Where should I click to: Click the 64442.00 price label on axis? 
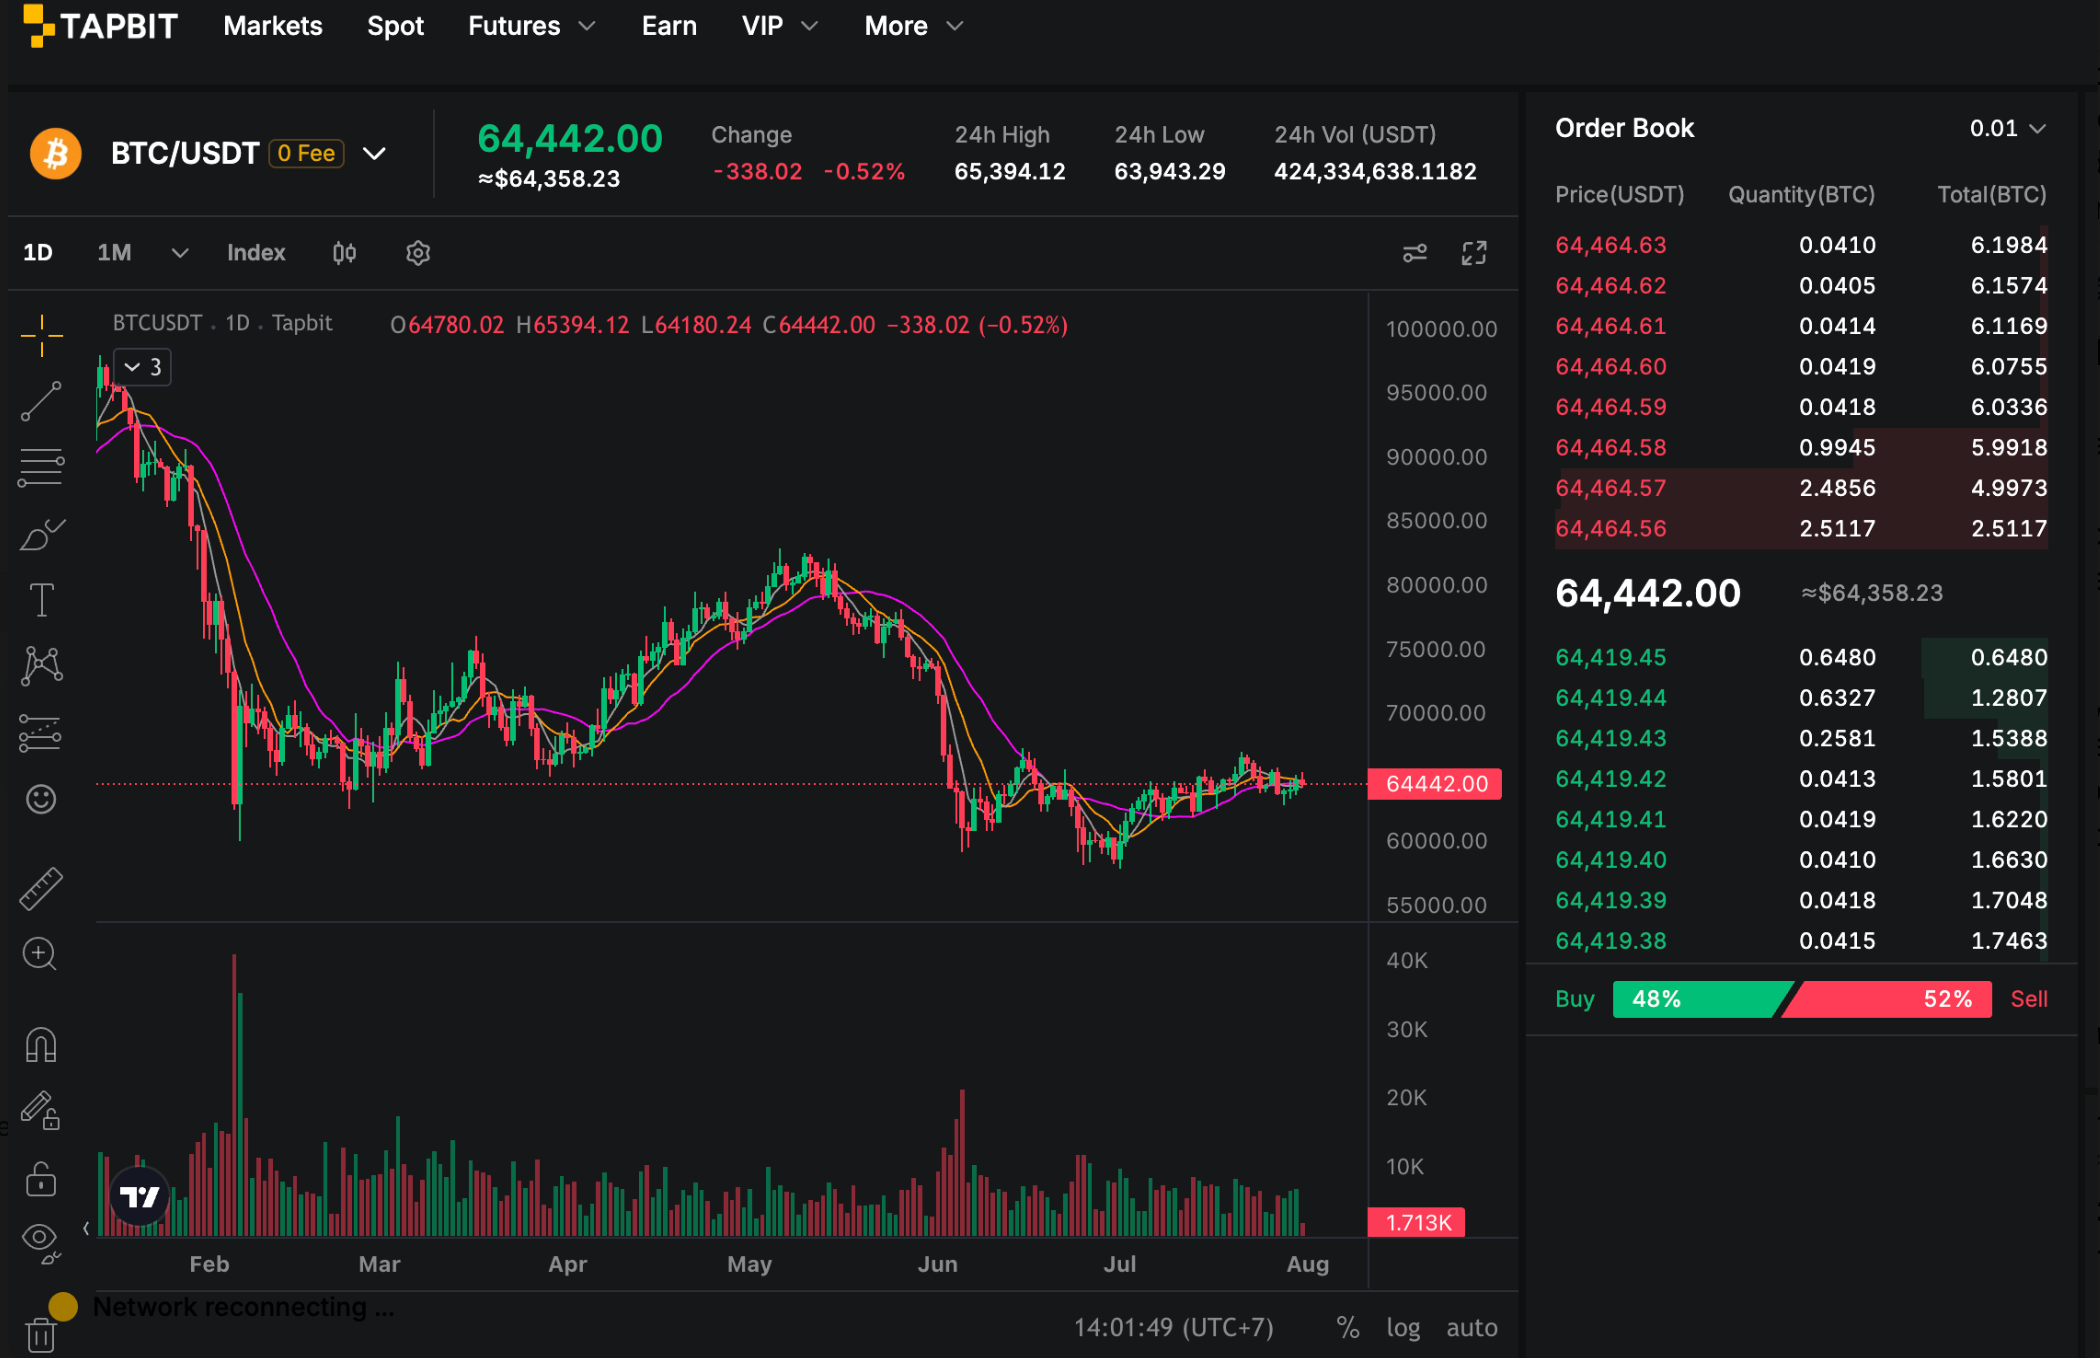click(x=1436, y=784)
